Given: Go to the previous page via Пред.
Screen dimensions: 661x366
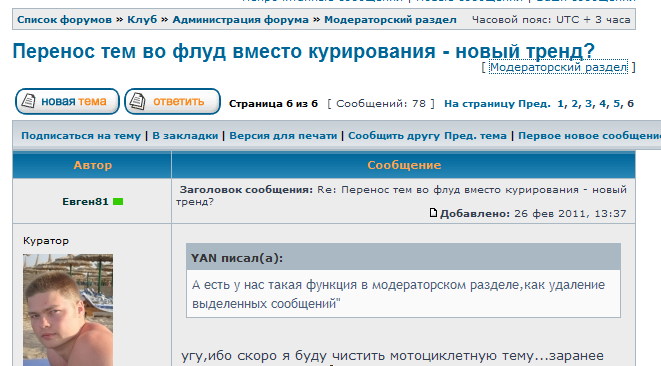Looking at the screenshot, I should [x=534, y=104].
